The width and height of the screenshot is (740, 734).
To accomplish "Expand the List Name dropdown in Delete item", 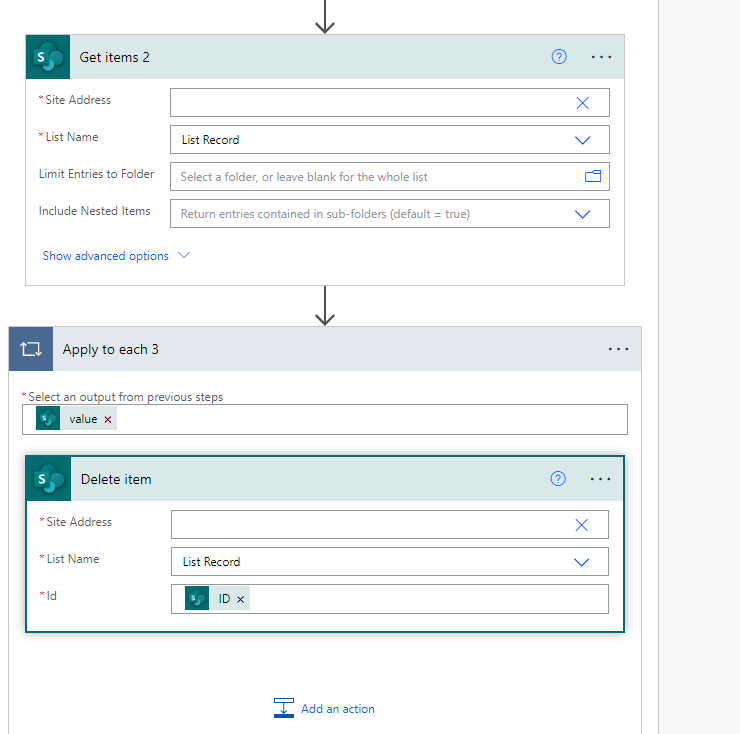I will point(581,562).
